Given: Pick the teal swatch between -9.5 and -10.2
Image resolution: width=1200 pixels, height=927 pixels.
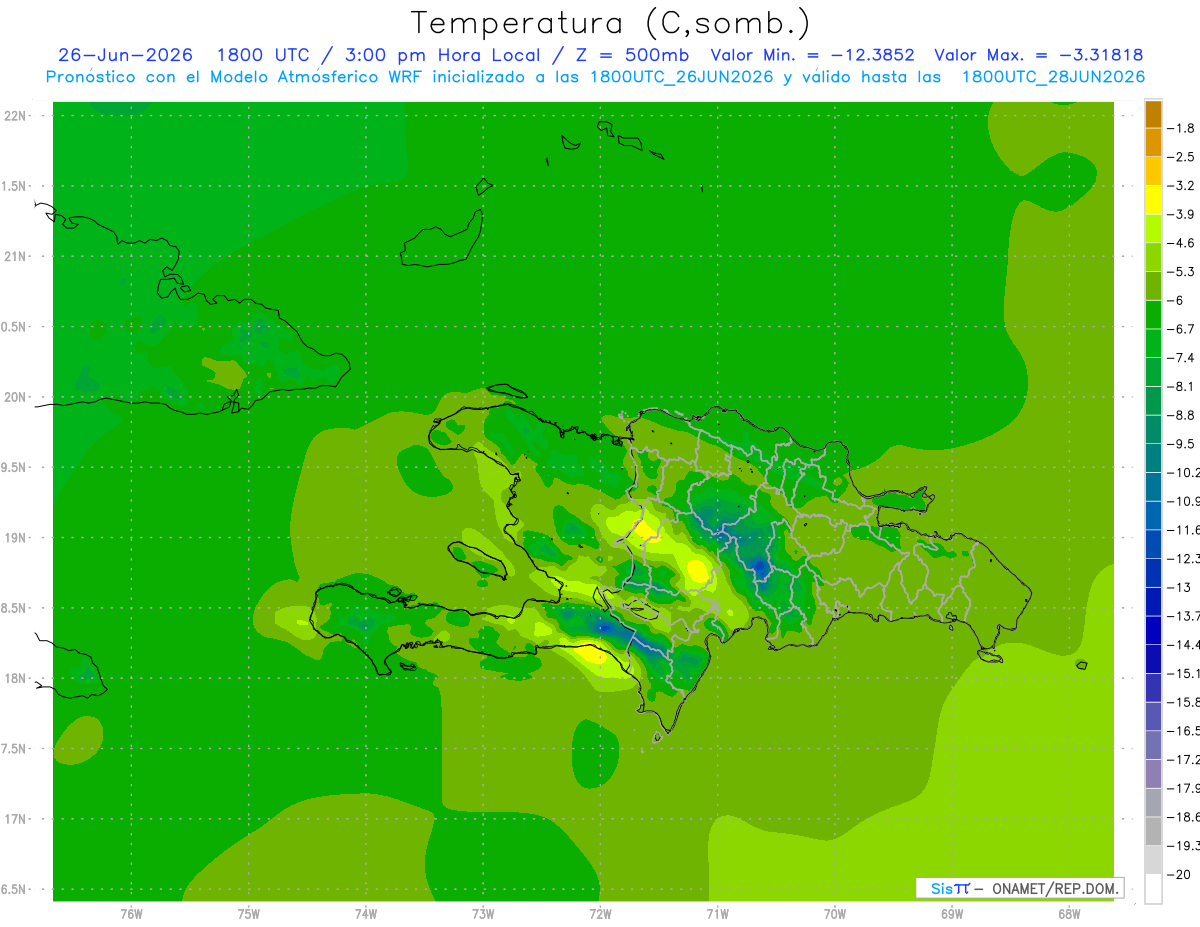Looking at the screenshot, I should click(x=1153, y=457).
